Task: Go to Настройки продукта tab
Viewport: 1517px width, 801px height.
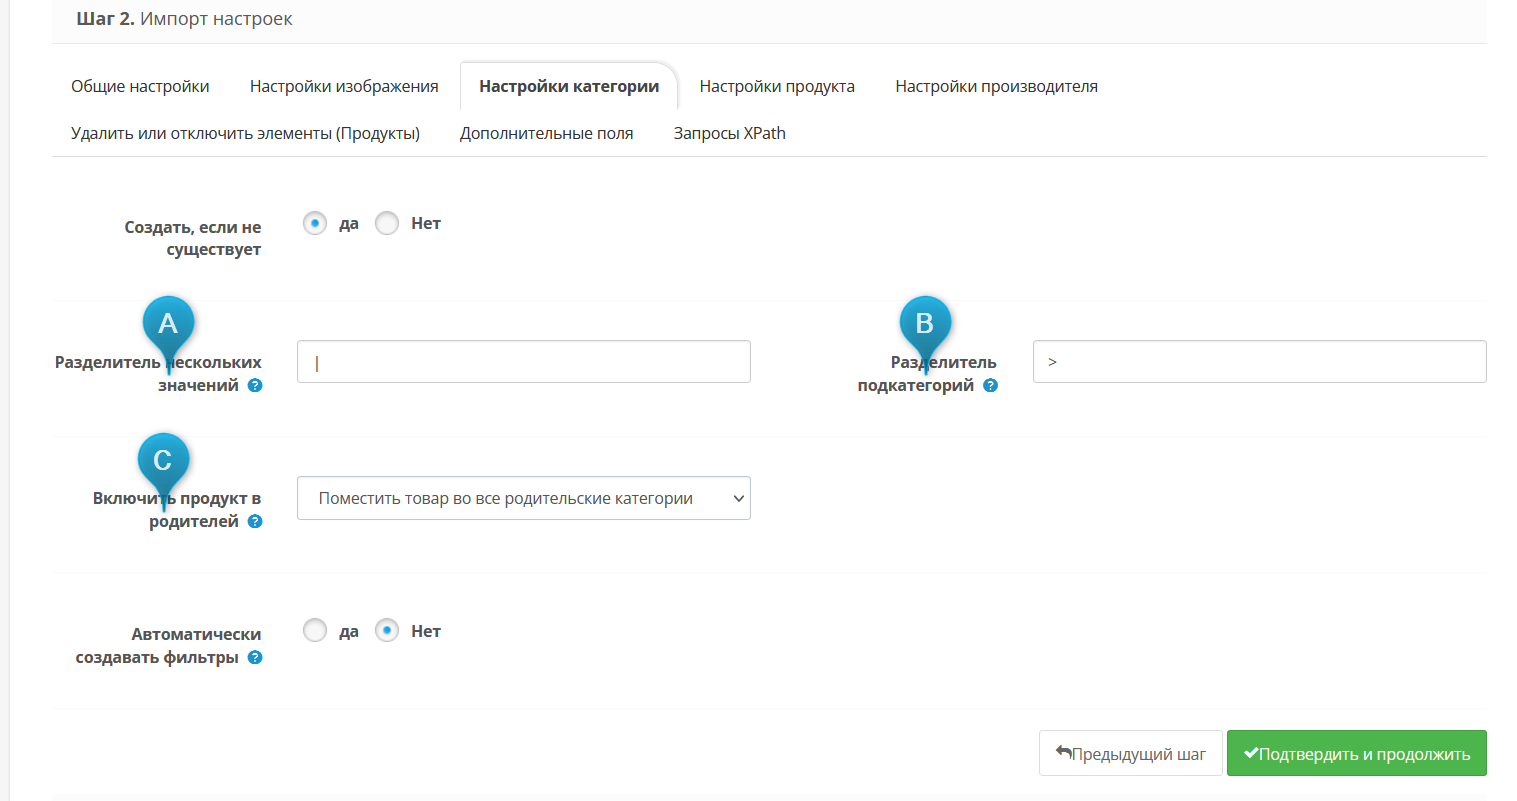Action: (x=777, y=86)
